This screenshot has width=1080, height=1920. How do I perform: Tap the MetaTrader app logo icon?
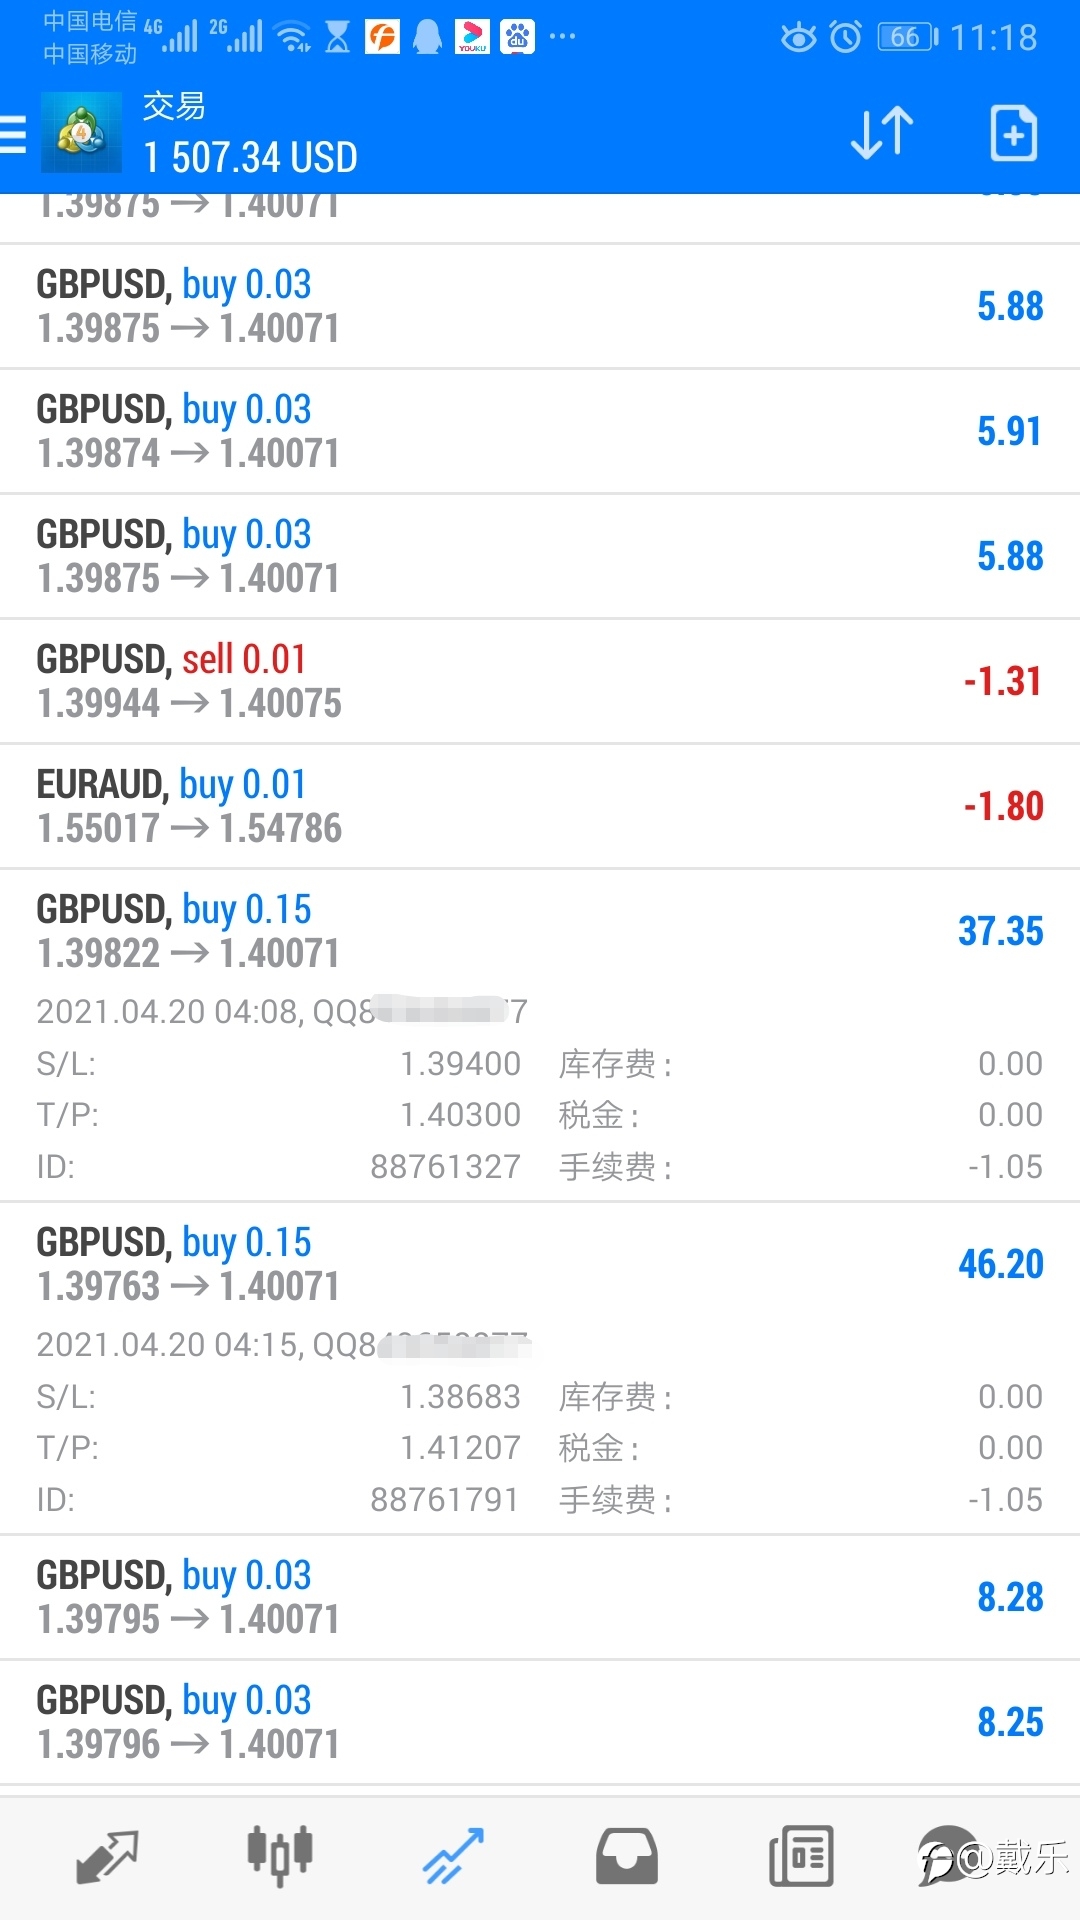(81, 132)
